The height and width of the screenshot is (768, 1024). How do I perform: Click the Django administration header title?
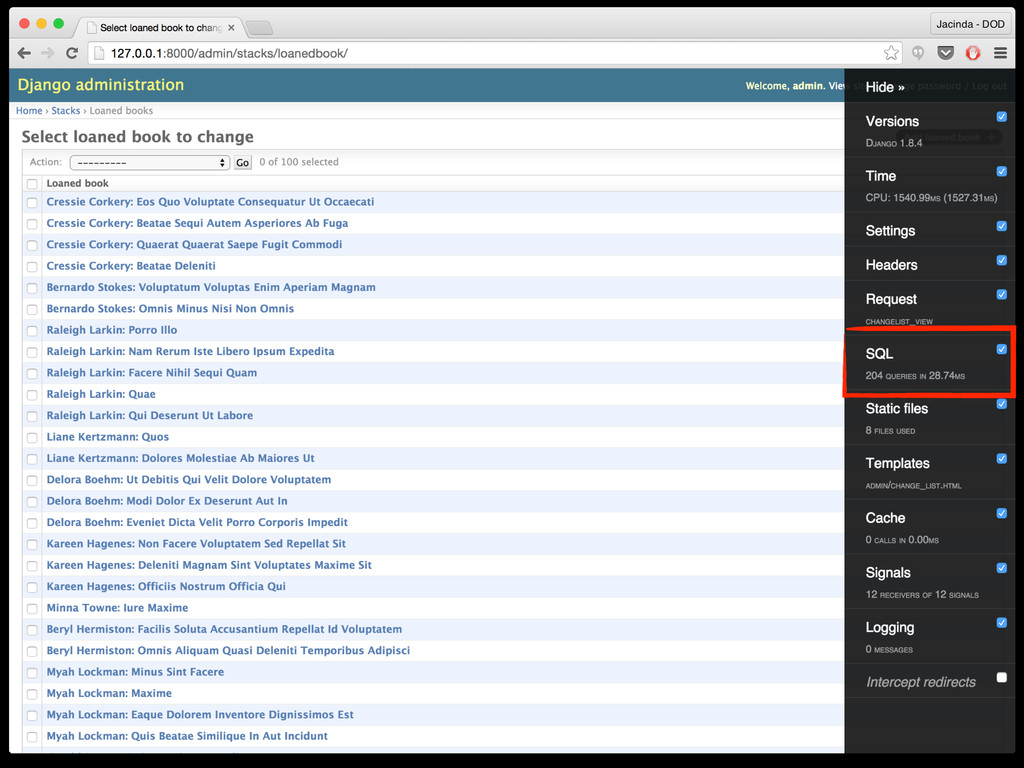101,85
